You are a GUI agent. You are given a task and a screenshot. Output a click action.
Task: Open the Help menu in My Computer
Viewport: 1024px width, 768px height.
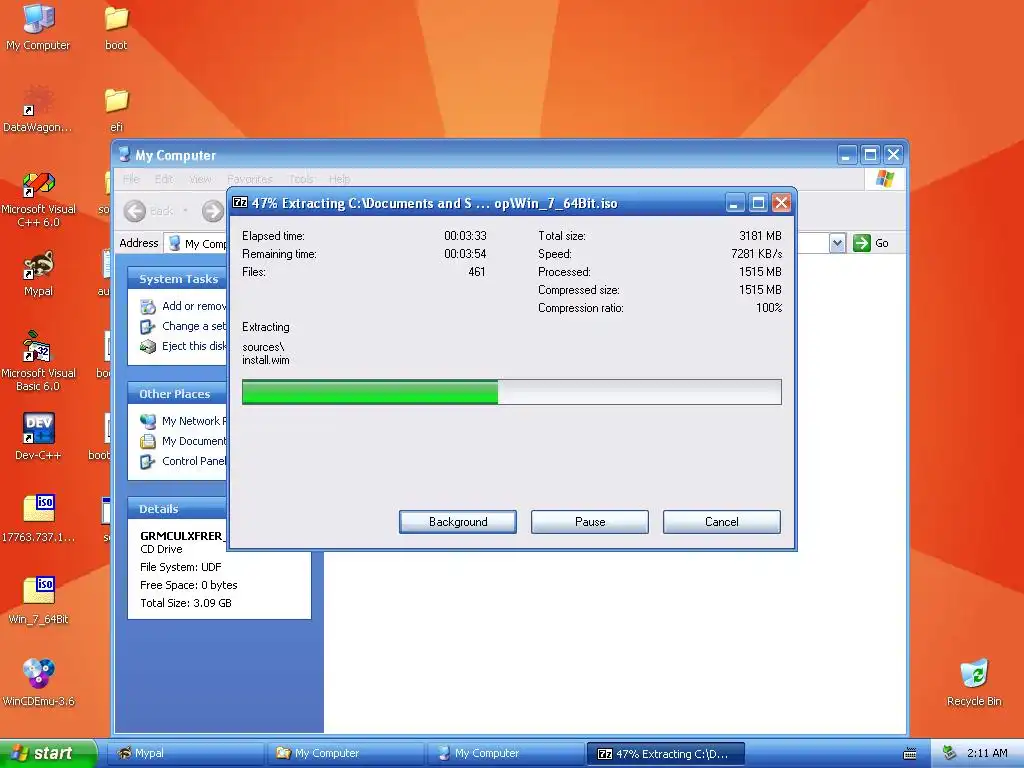(x=340, y=179)
